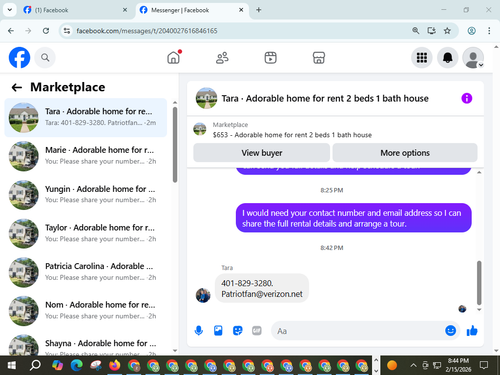The image size is (500, 375).
Task: Choose a sticker
Action: pos(238,331)
